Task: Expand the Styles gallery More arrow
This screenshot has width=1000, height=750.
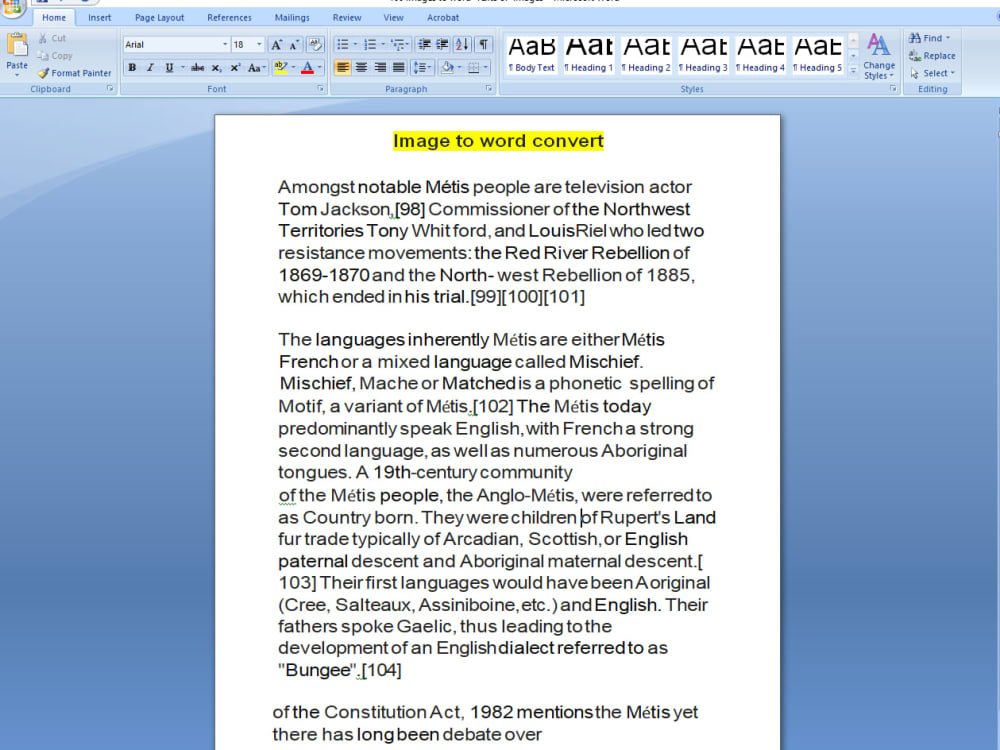Action: (x=853, y=70)
